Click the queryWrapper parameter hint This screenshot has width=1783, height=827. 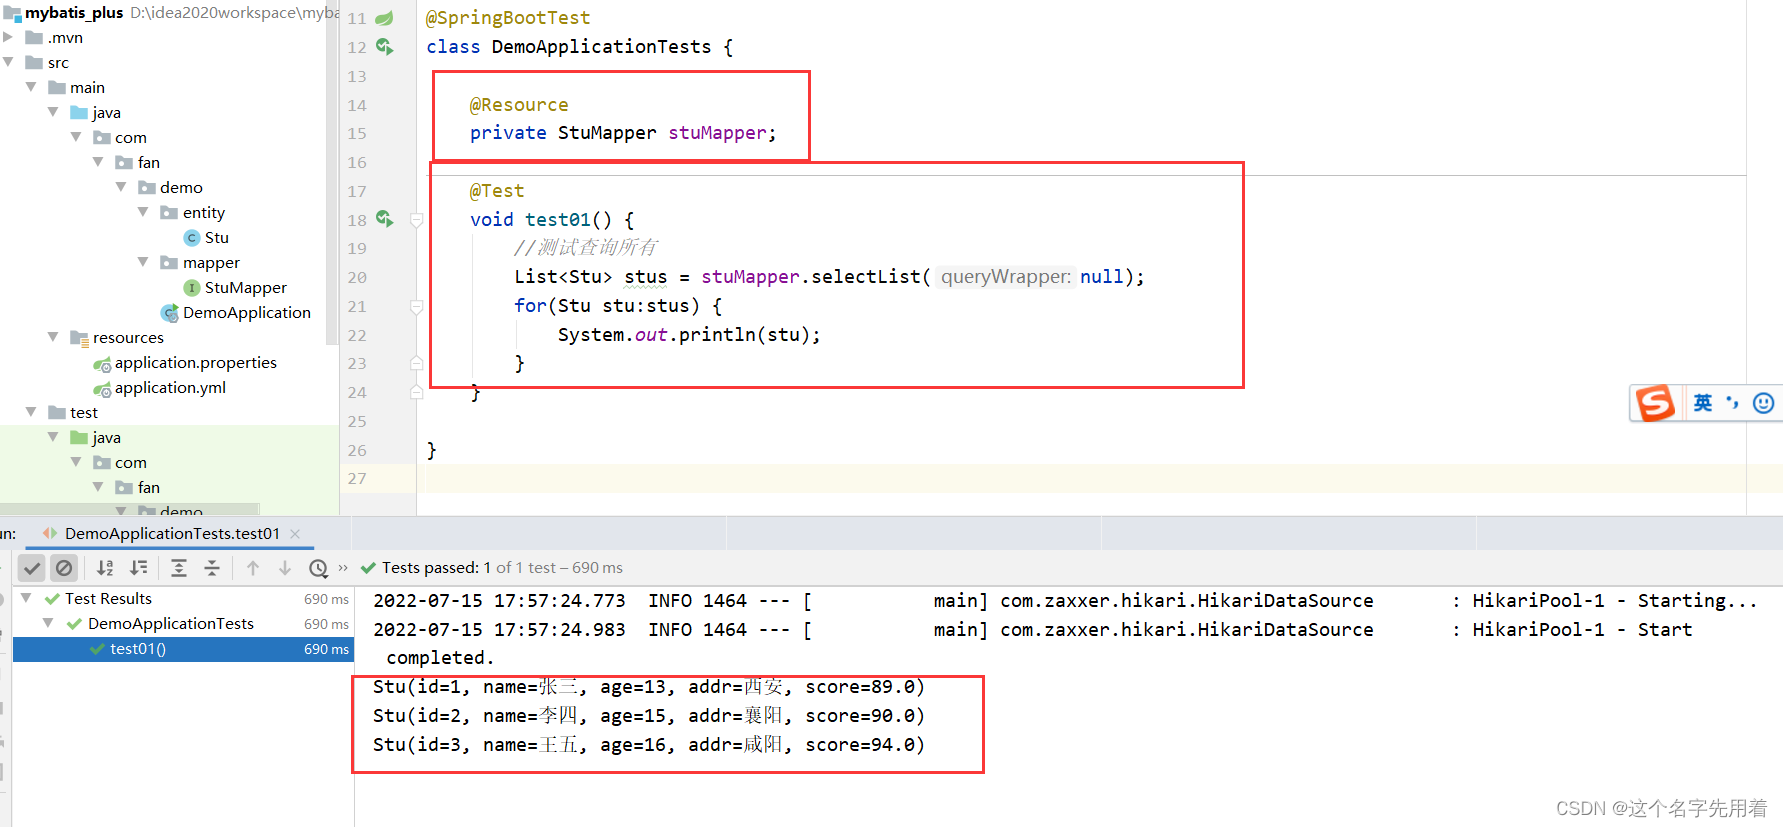click(x=1006, y=277)
